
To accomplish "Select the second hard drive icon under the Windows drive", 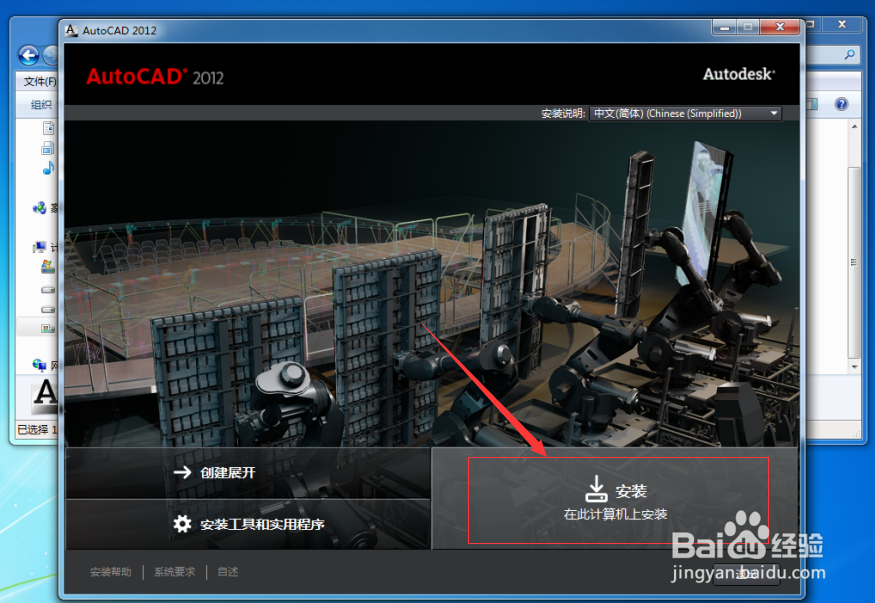I will pos(49,290).
